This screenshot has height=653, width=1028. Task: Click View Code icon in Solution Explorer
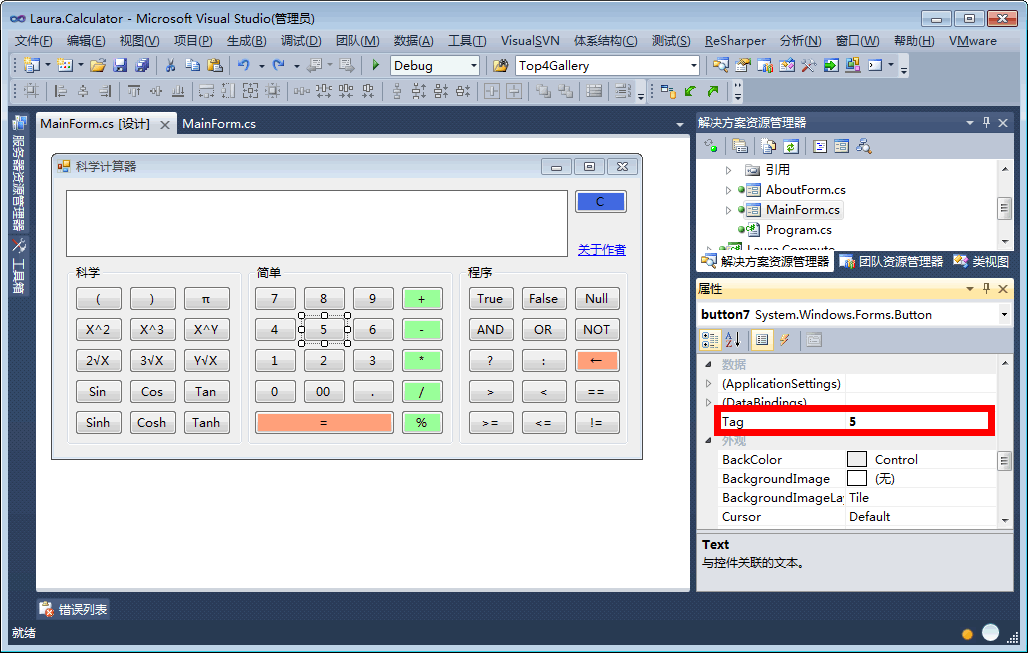click(x=820, y=147)
